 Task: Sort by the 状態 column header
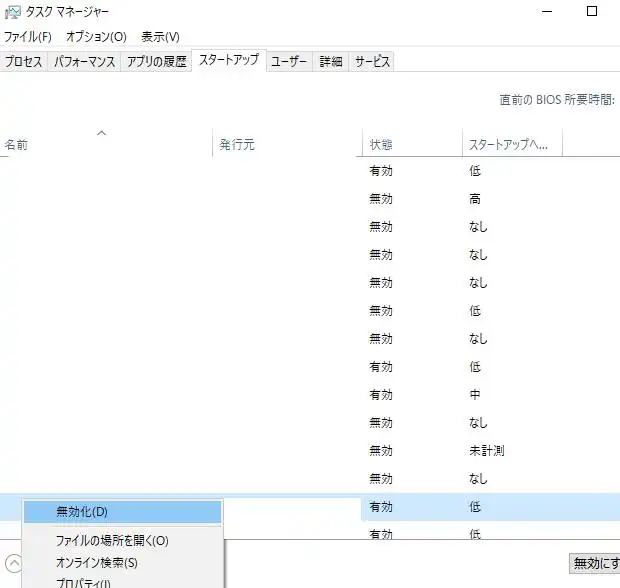click(381, 145)
